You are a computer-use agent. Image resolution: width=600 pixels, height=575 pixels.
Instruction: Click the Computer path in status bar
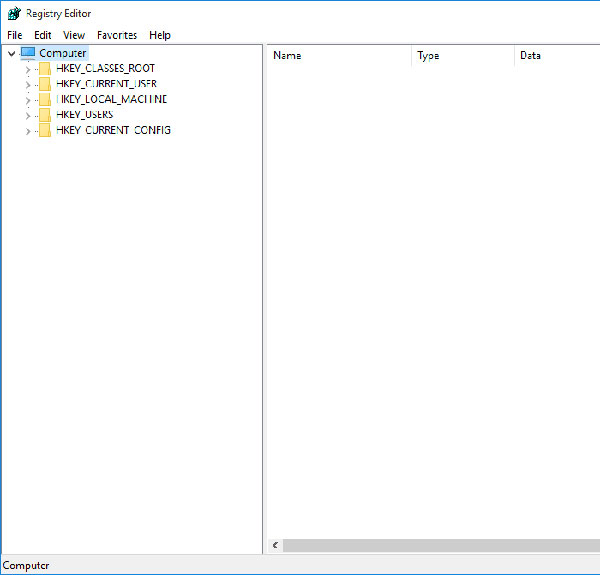pyautogui.click(x=26, y=565)
